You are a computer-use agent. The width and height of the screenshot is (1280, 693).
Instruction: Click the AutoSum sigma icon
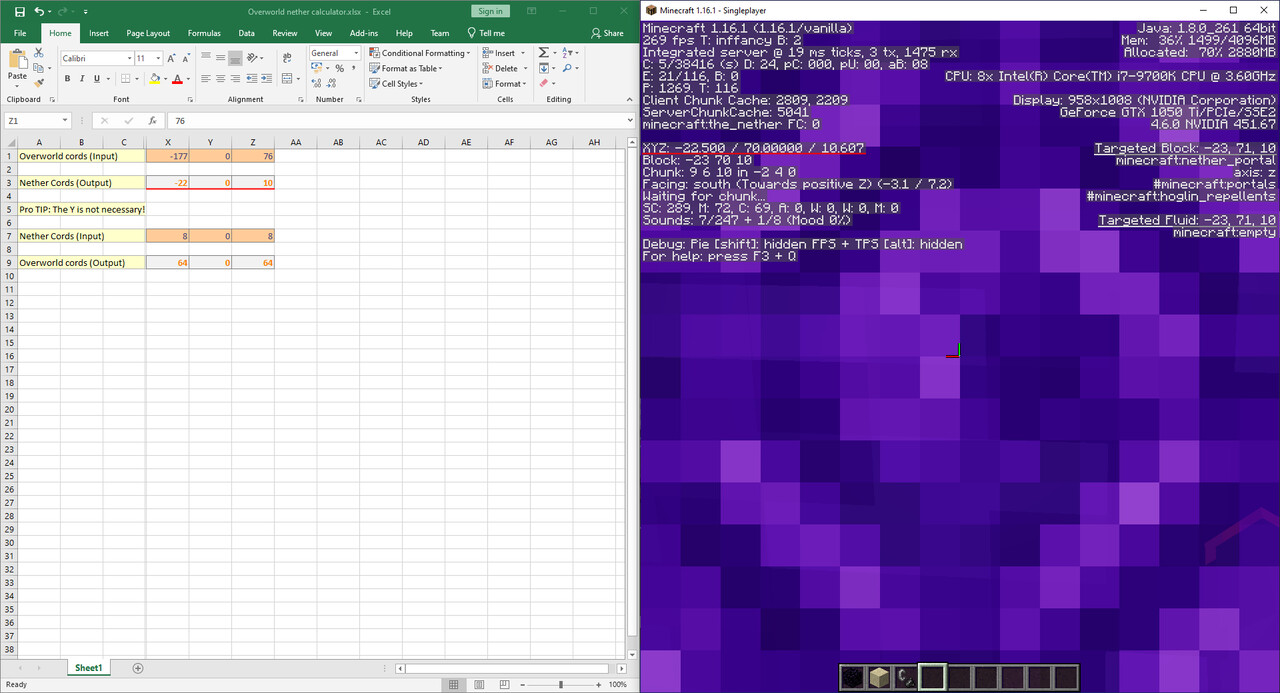[544, 52]
